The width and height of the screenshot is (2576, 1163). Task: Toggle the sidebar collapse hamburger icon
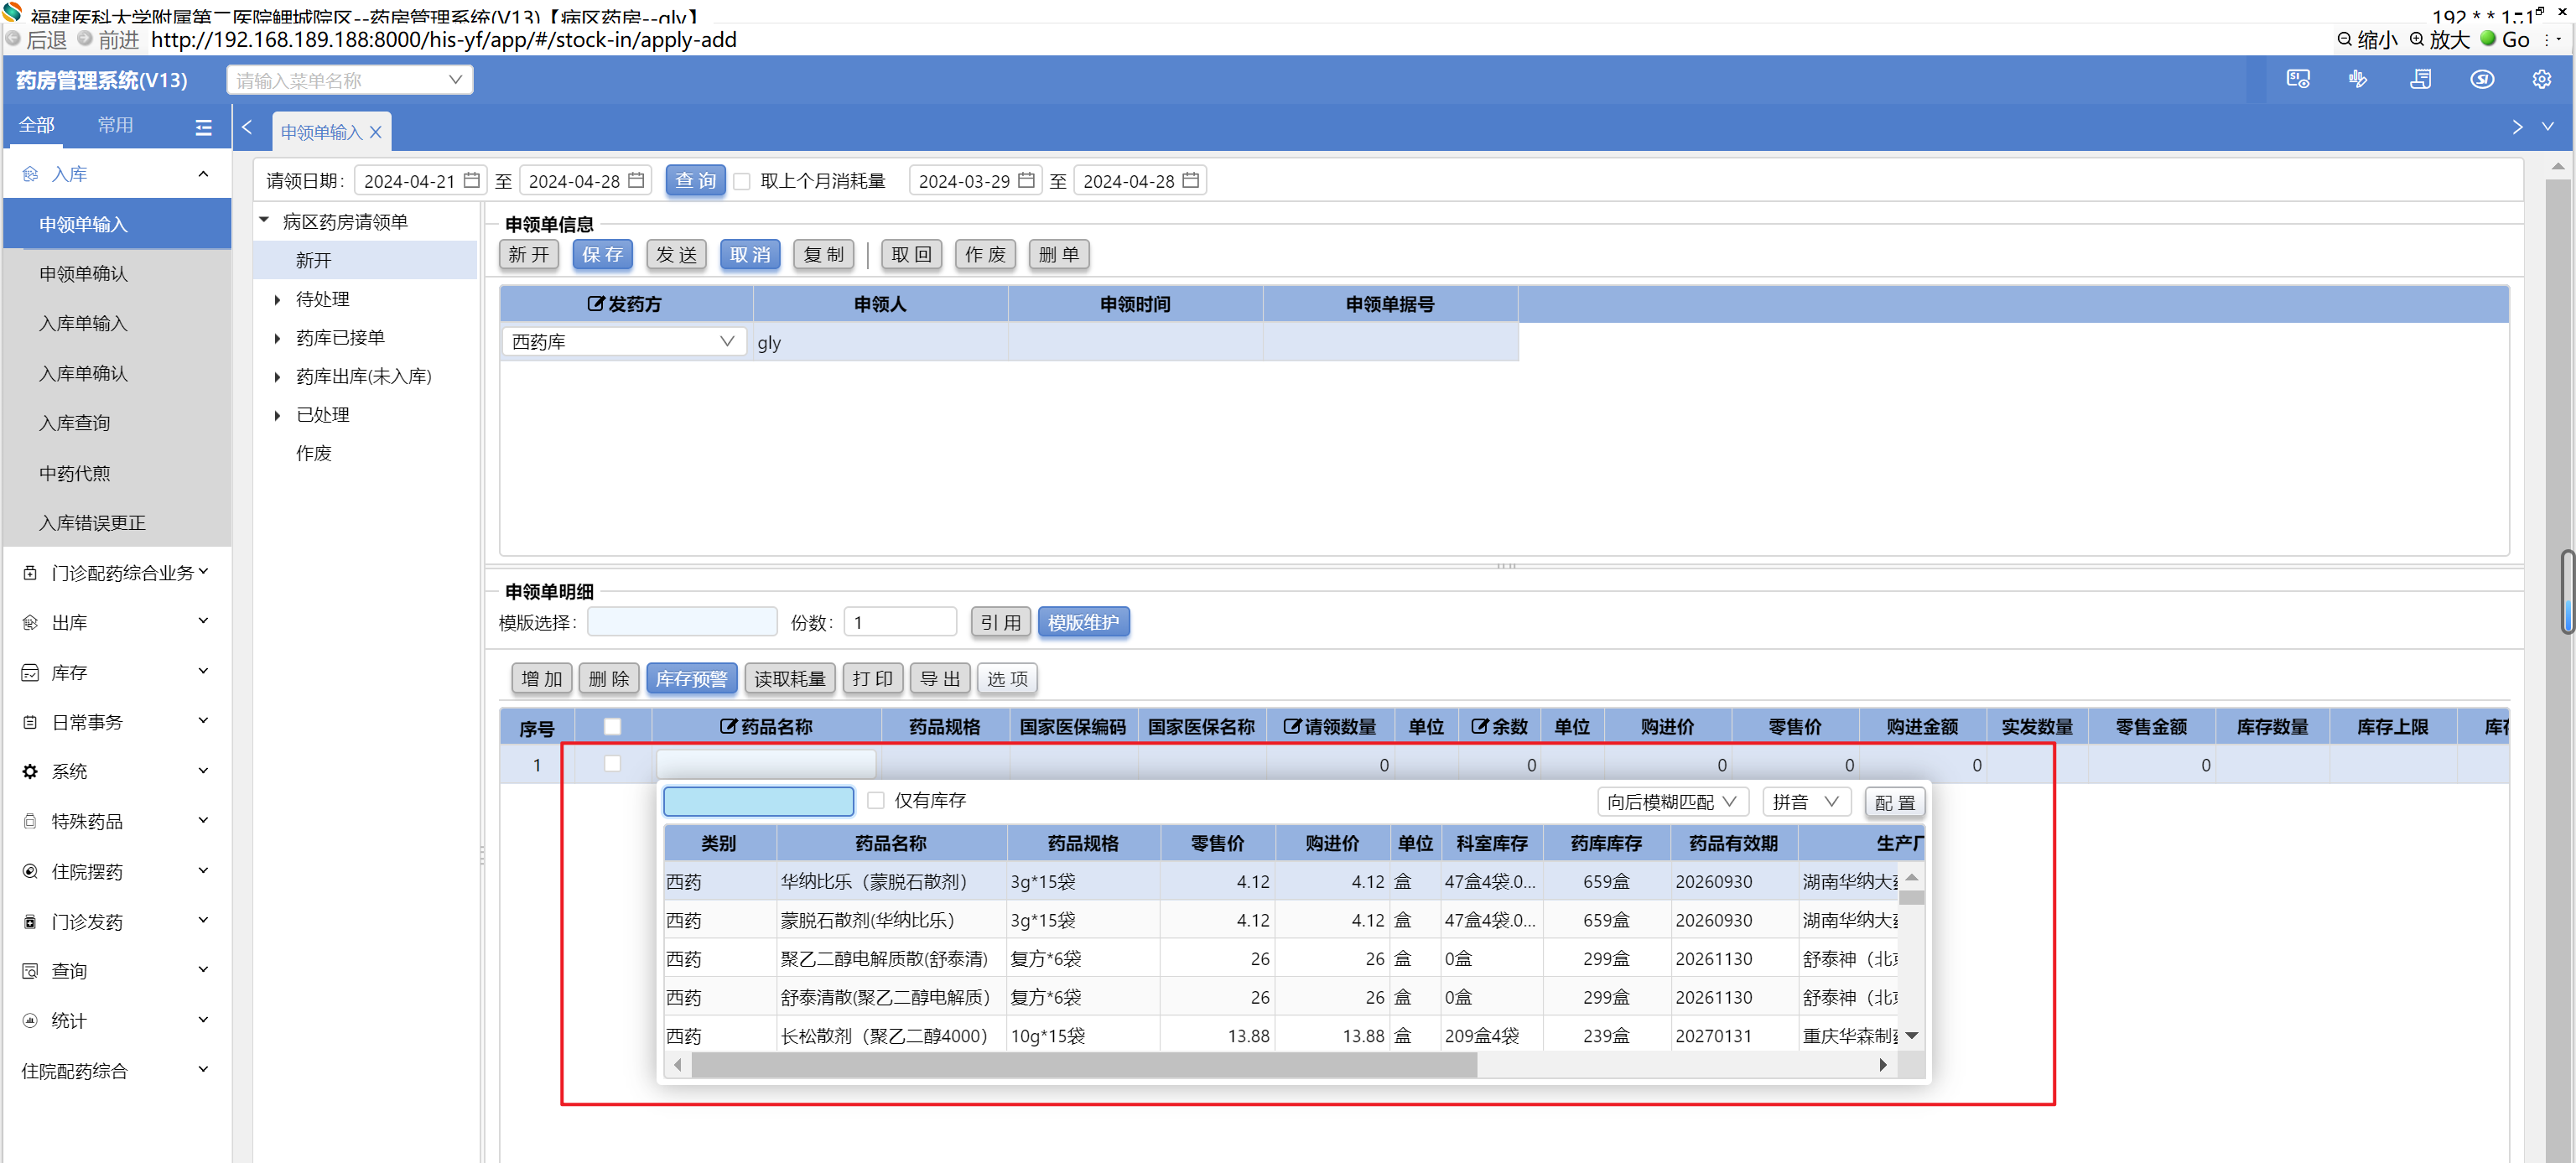203,127
